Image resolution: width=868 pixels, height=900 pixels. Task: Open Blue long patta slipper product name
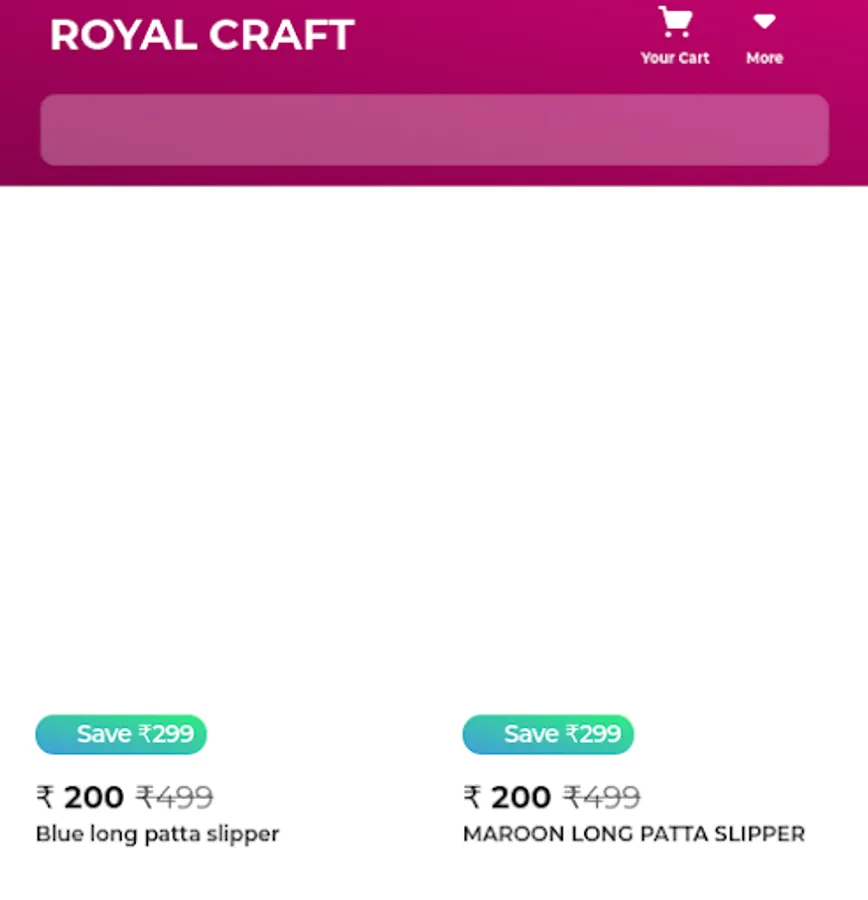click(x=157, y=833)
